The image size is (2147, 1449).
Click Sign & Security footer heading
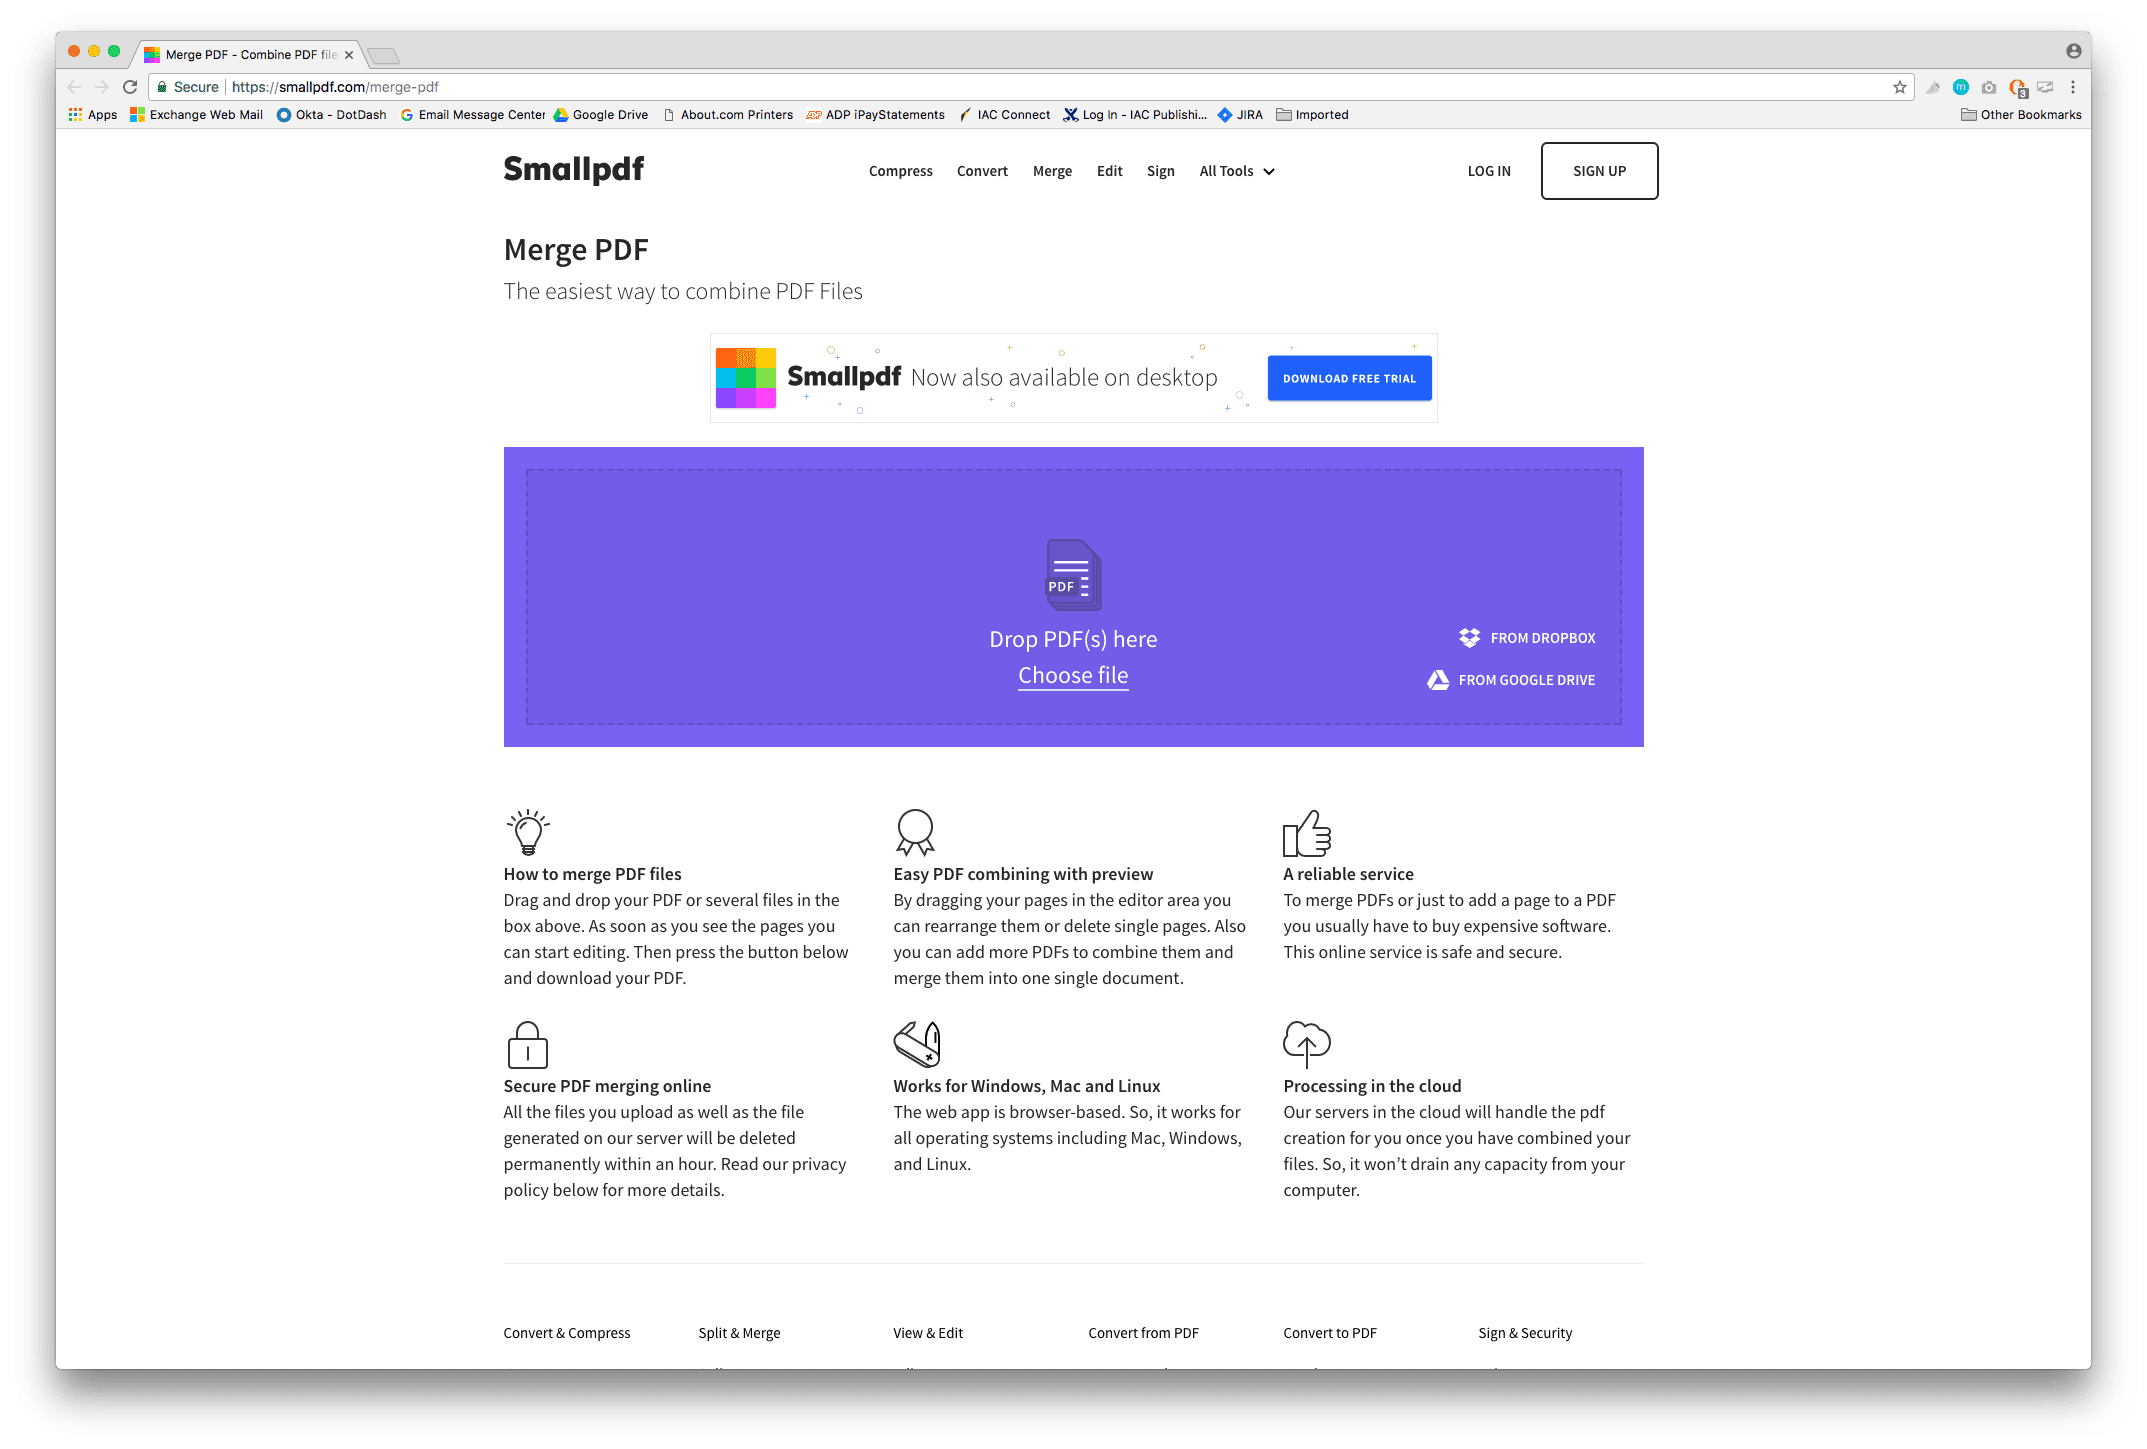[x=1525, y=1333]
